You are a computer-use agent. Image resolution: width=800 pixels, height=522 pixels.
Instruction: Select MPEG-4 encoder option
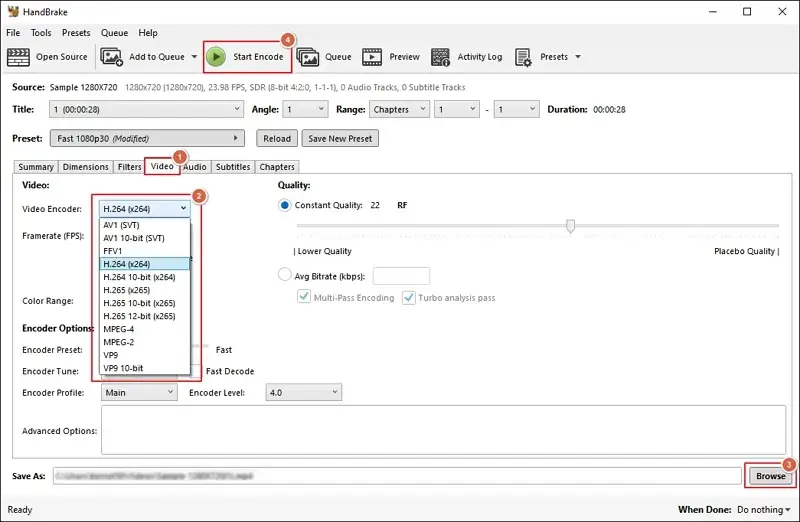point(145,329)
